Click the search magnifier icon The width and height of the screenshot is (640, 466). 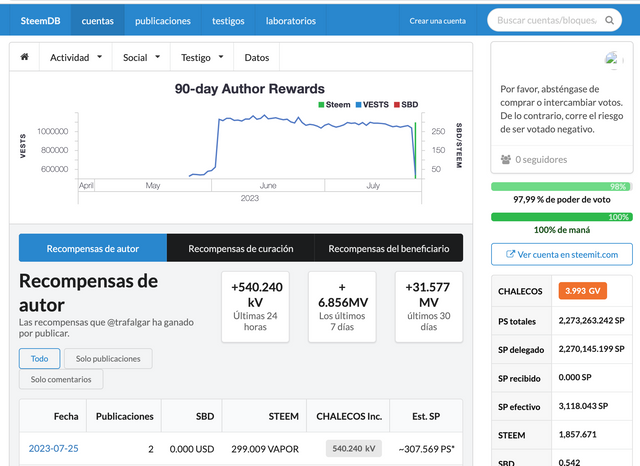pyautogui.click(x=609, y=20)
